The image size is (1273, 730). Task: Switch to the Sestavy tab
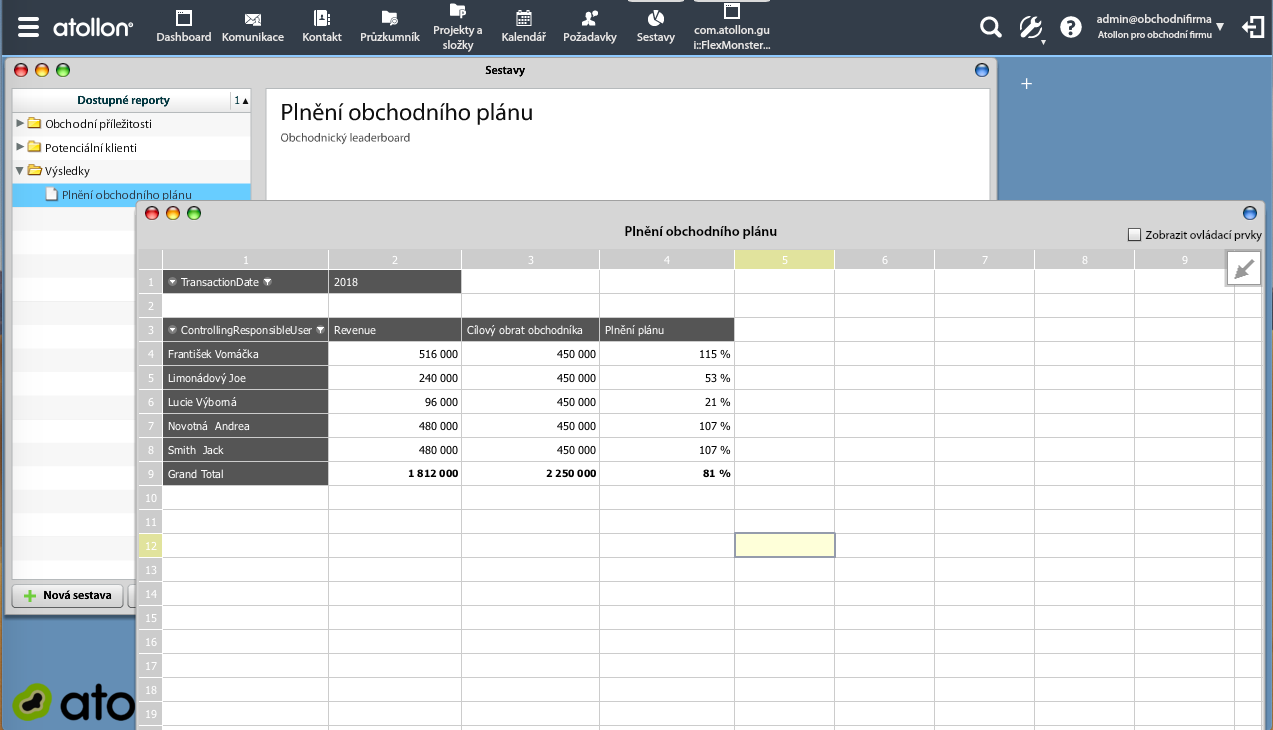(655, 27)
